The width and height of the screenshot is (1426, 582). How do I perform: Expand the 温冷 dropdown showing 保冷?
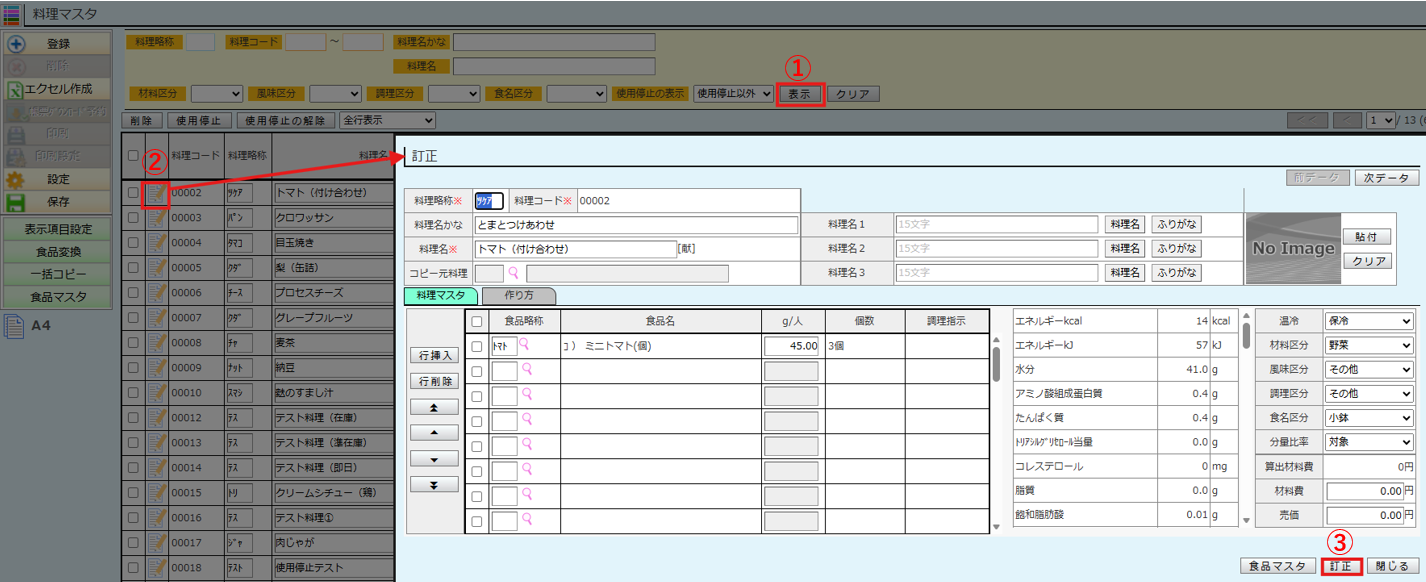[1368, 321]
